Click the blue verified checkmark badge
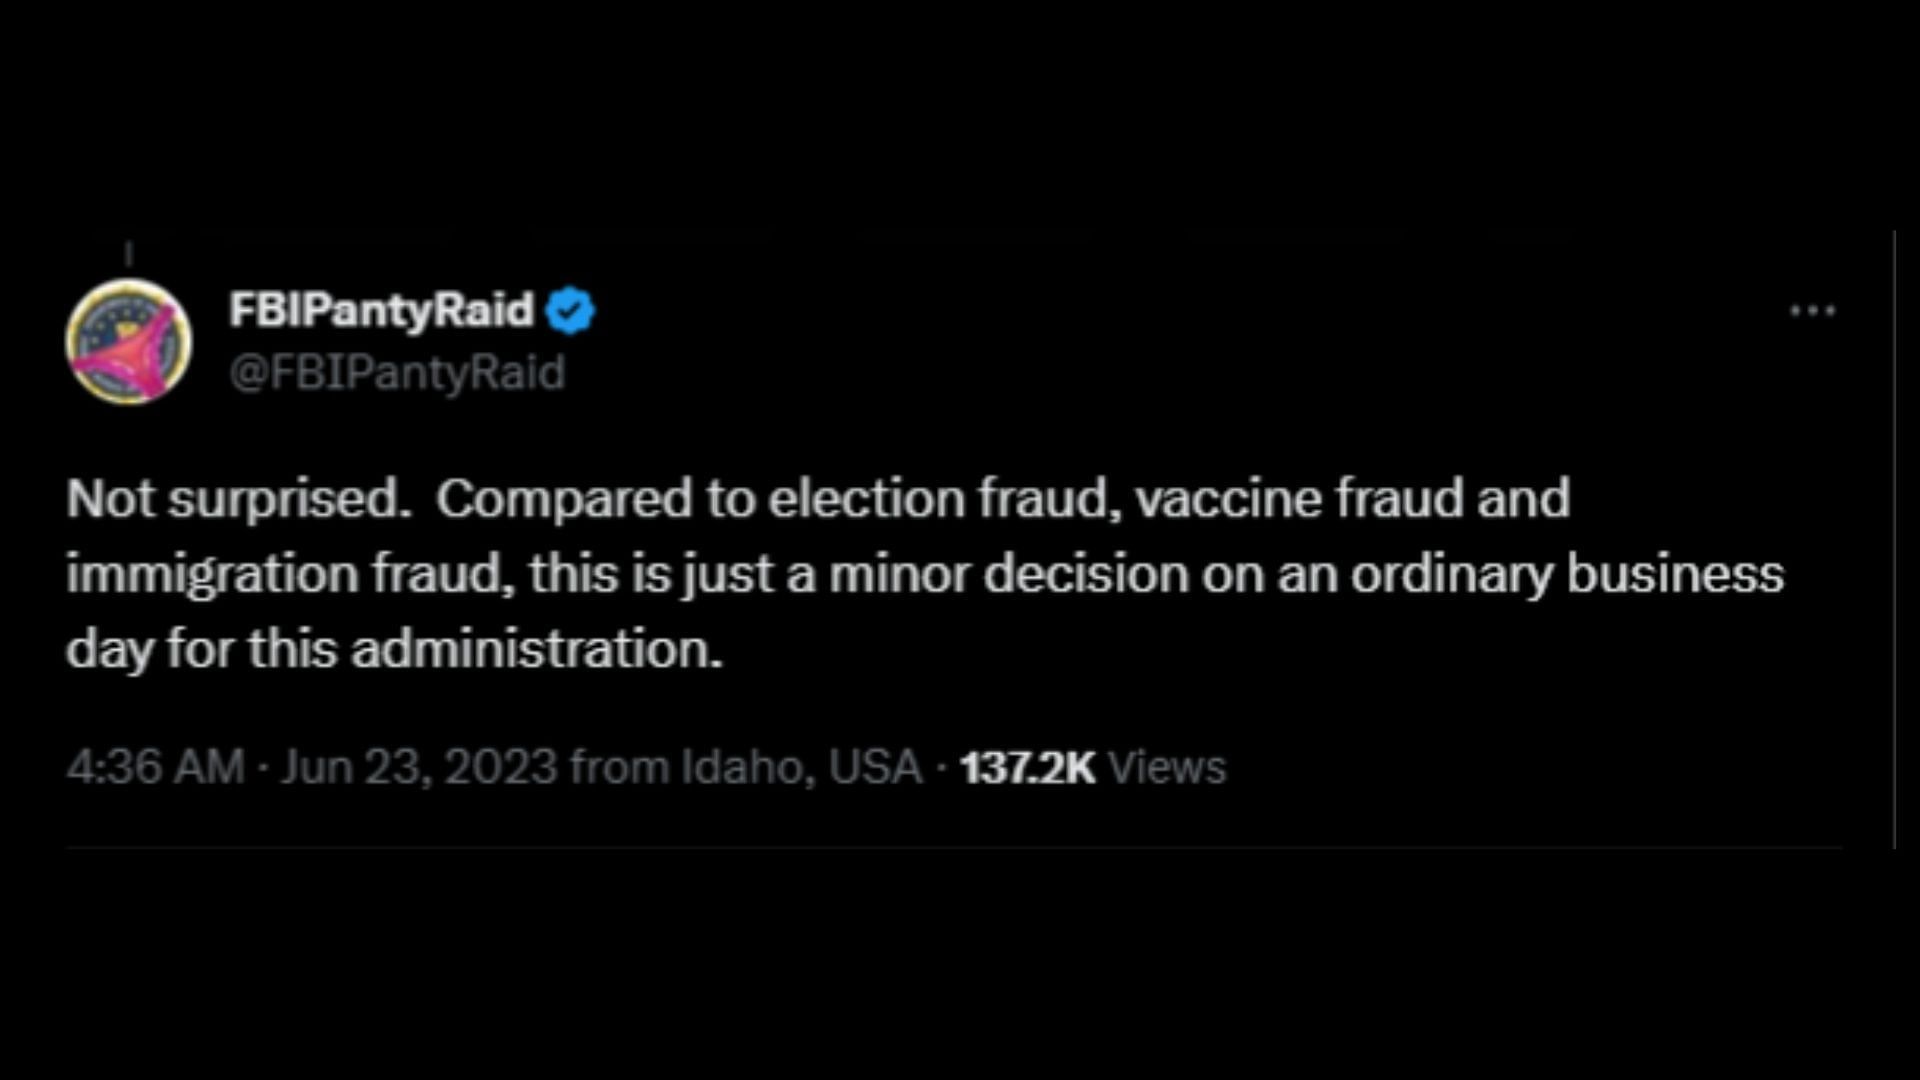1920x1080 pixels. (570, 310)
